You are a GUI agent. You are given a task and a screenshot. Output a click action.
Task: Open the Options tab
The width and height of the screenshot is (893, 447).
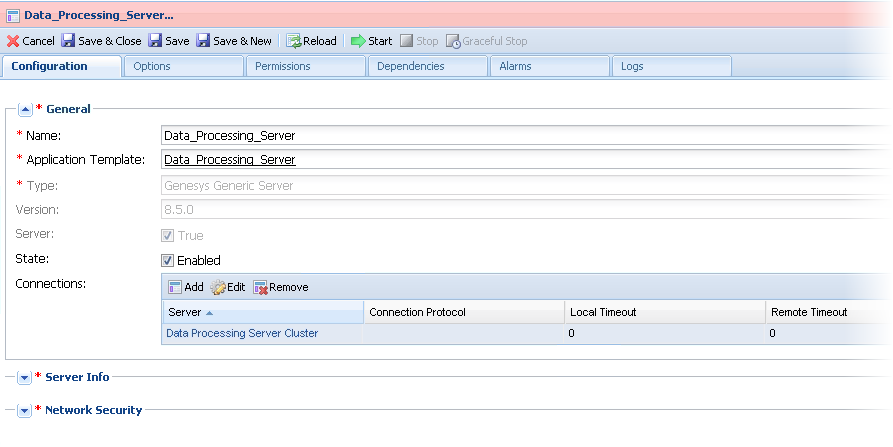click(x=184, y=66)
